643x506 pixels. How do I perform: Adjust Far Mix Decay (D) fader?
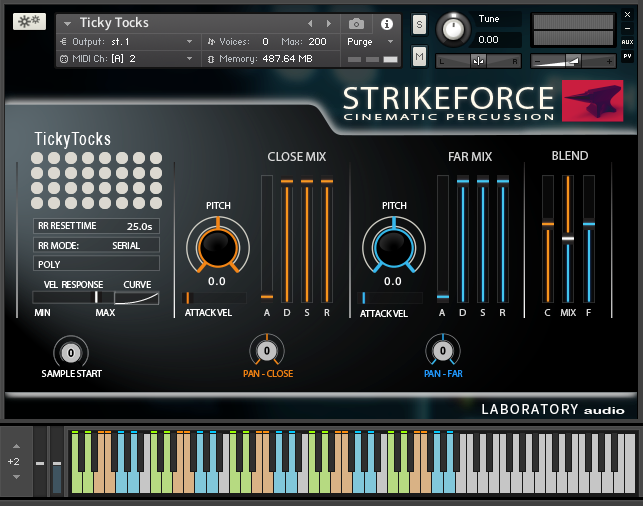tap(463, 181)
